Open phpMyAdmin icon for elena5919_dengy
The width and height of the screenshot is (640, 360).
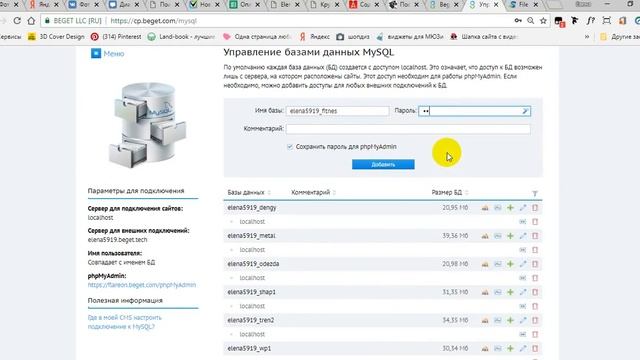click(485, 208)
